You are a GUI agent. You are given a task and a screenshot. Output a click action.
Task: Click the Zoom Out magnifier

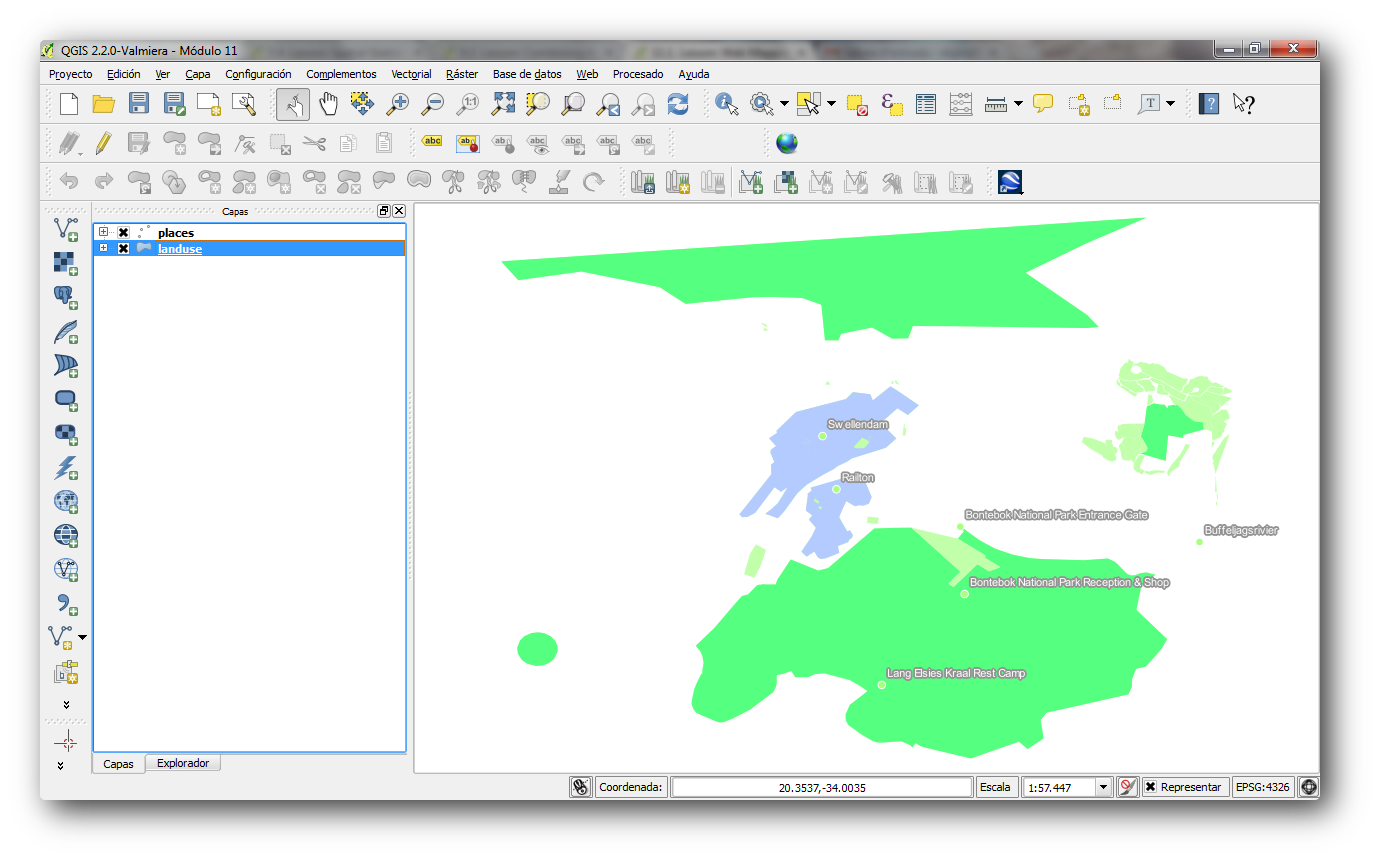(432, 103)
